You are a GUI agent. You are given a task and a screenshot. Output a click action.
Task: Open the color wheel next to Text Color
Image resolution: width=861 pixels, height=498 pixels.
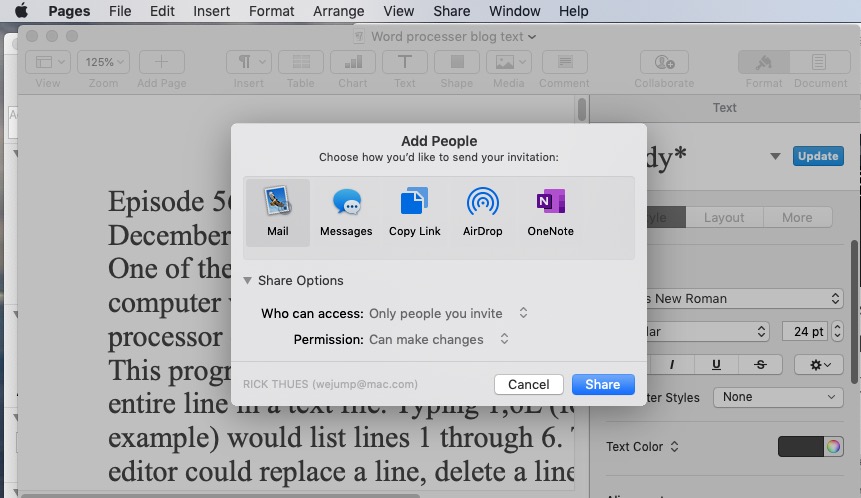(x=833, y=446)
